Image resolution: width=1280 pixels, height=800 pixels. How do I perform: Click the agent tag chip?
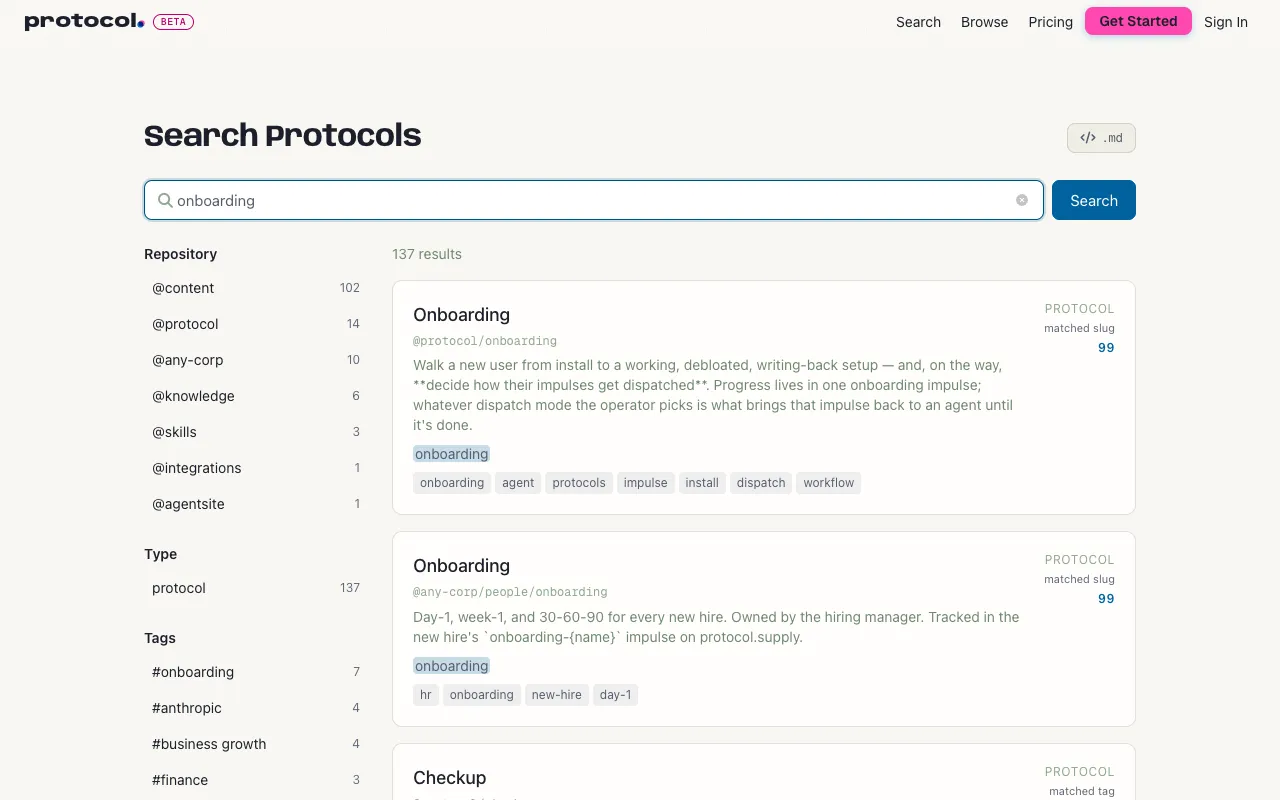click(518, 483)
